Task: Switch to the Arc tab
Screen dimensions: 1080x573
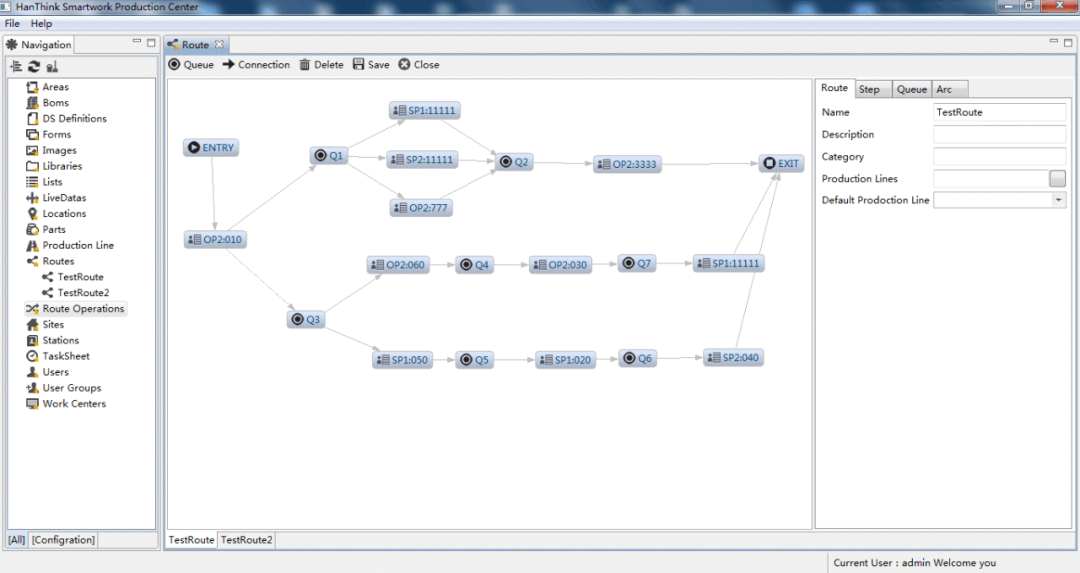Action: click(x=944, y=89)
